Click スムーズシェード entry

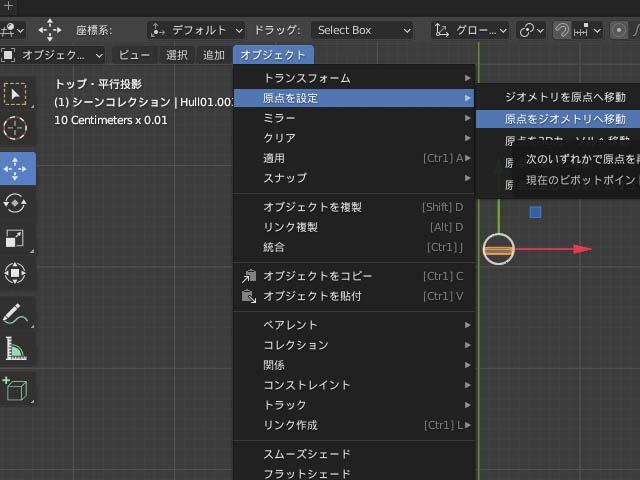(354, 454)
